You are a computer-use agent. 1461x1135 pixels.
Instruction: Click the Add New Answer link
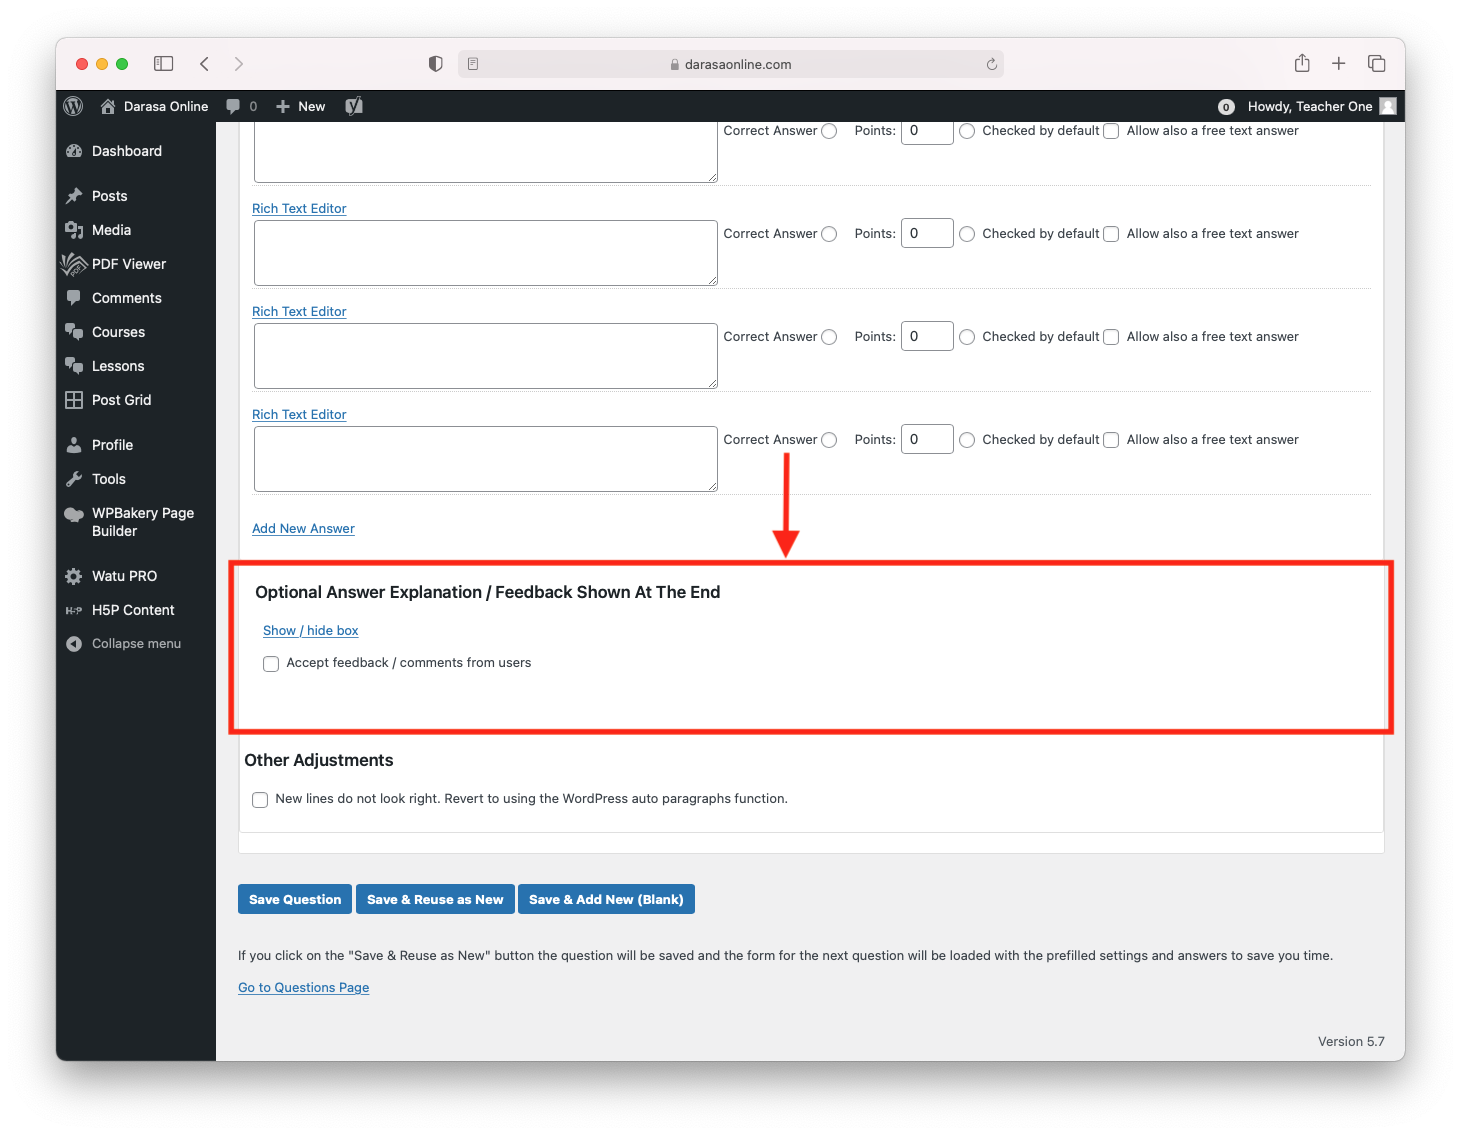tap(303, 529)
